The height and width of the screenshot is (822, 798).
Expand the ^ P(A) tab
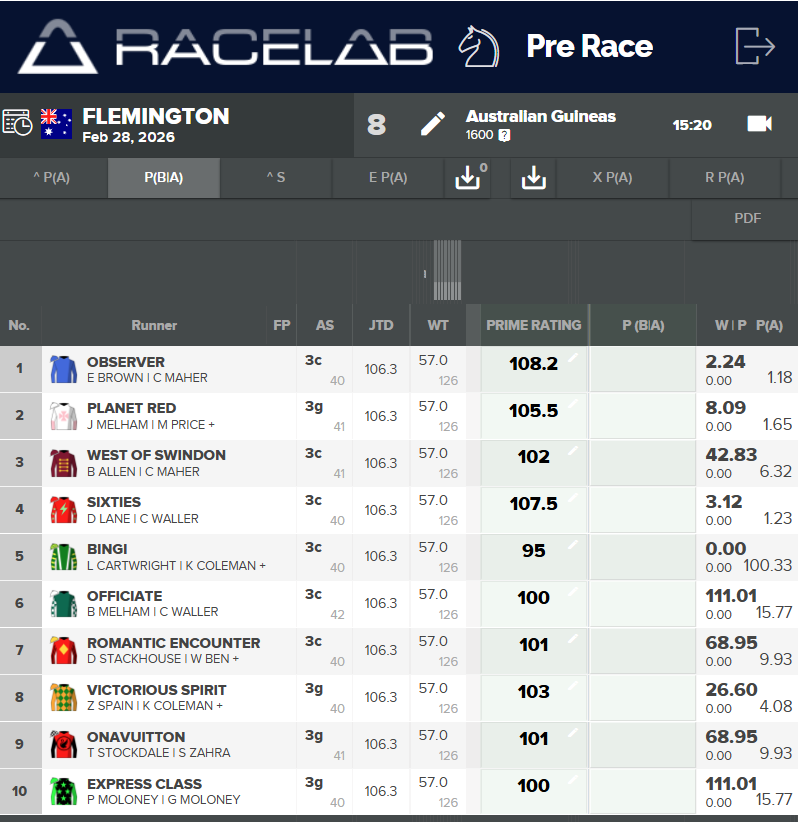[x=52, y=178]
